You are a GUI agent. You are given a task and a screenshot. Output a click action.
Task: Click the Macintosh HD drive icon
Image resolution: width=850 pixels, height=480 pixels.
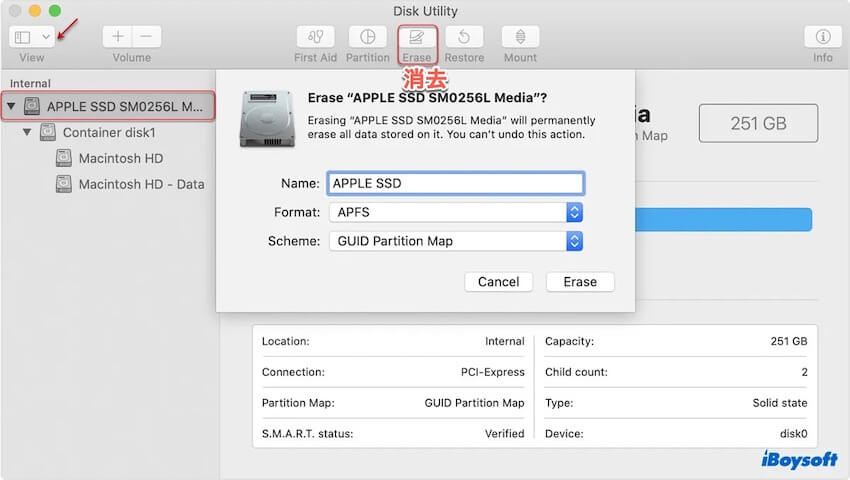point(63,158)
